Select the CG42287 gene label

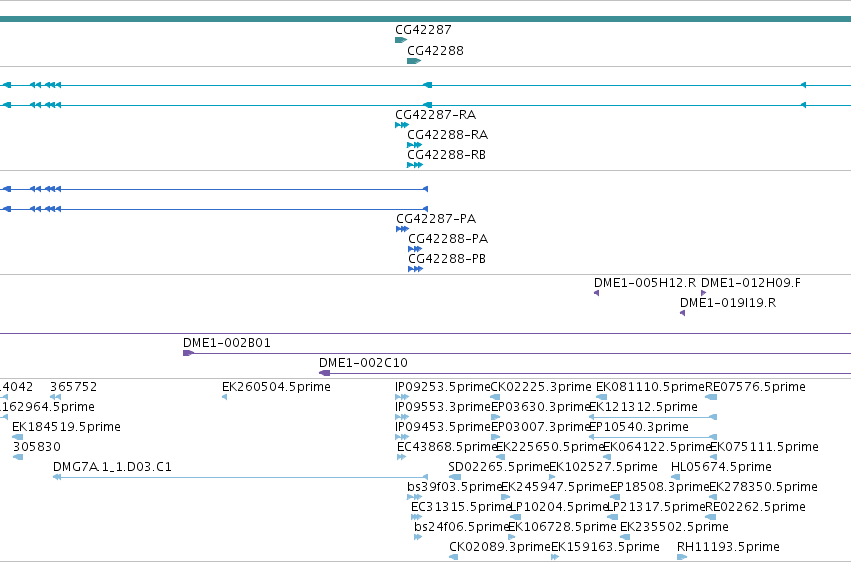423,29
